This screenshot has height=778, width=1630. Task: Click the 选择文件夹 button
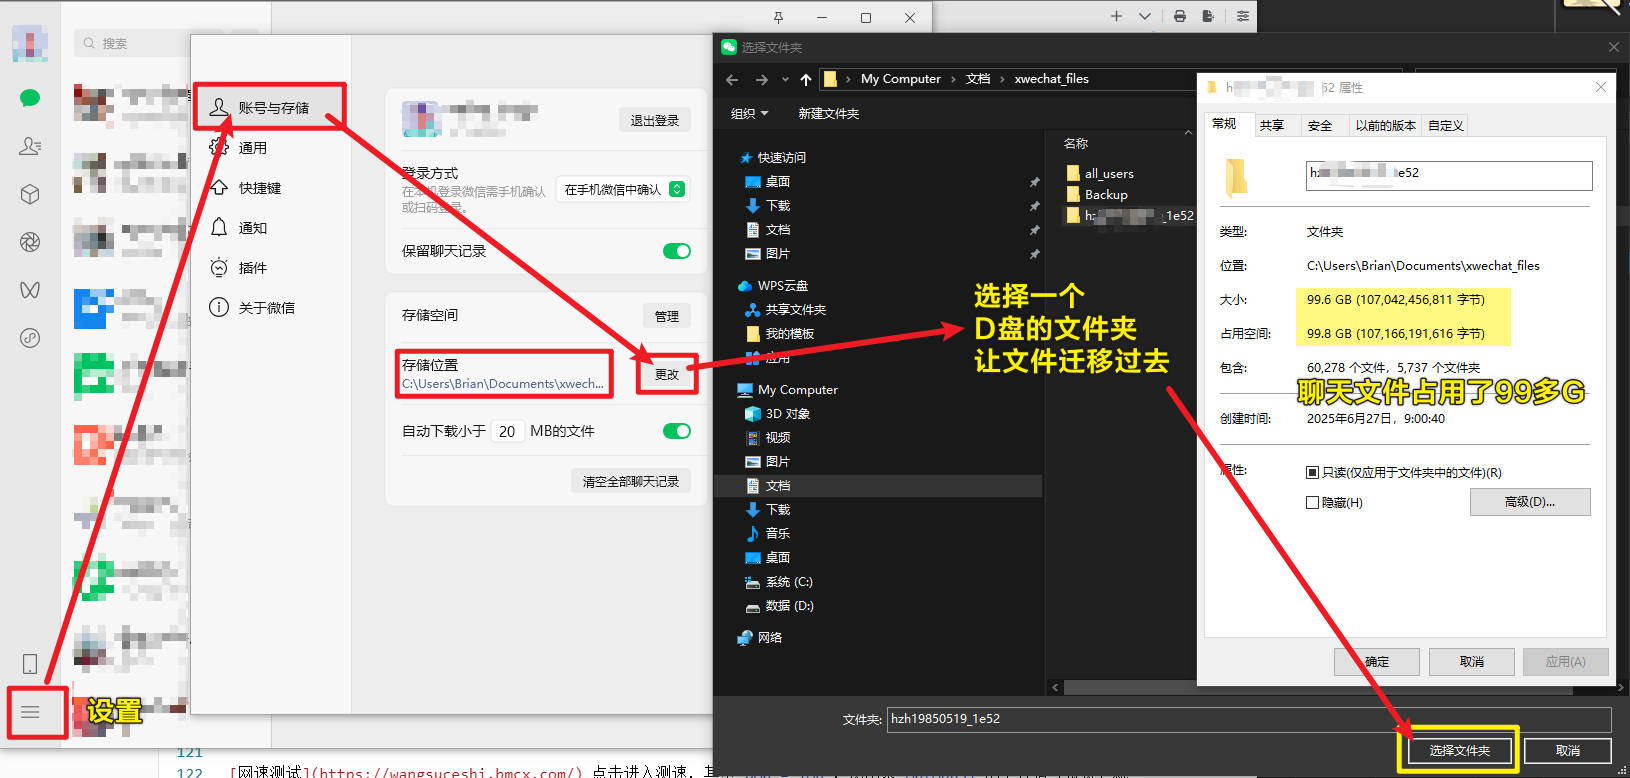click(x=1459, y=750)
